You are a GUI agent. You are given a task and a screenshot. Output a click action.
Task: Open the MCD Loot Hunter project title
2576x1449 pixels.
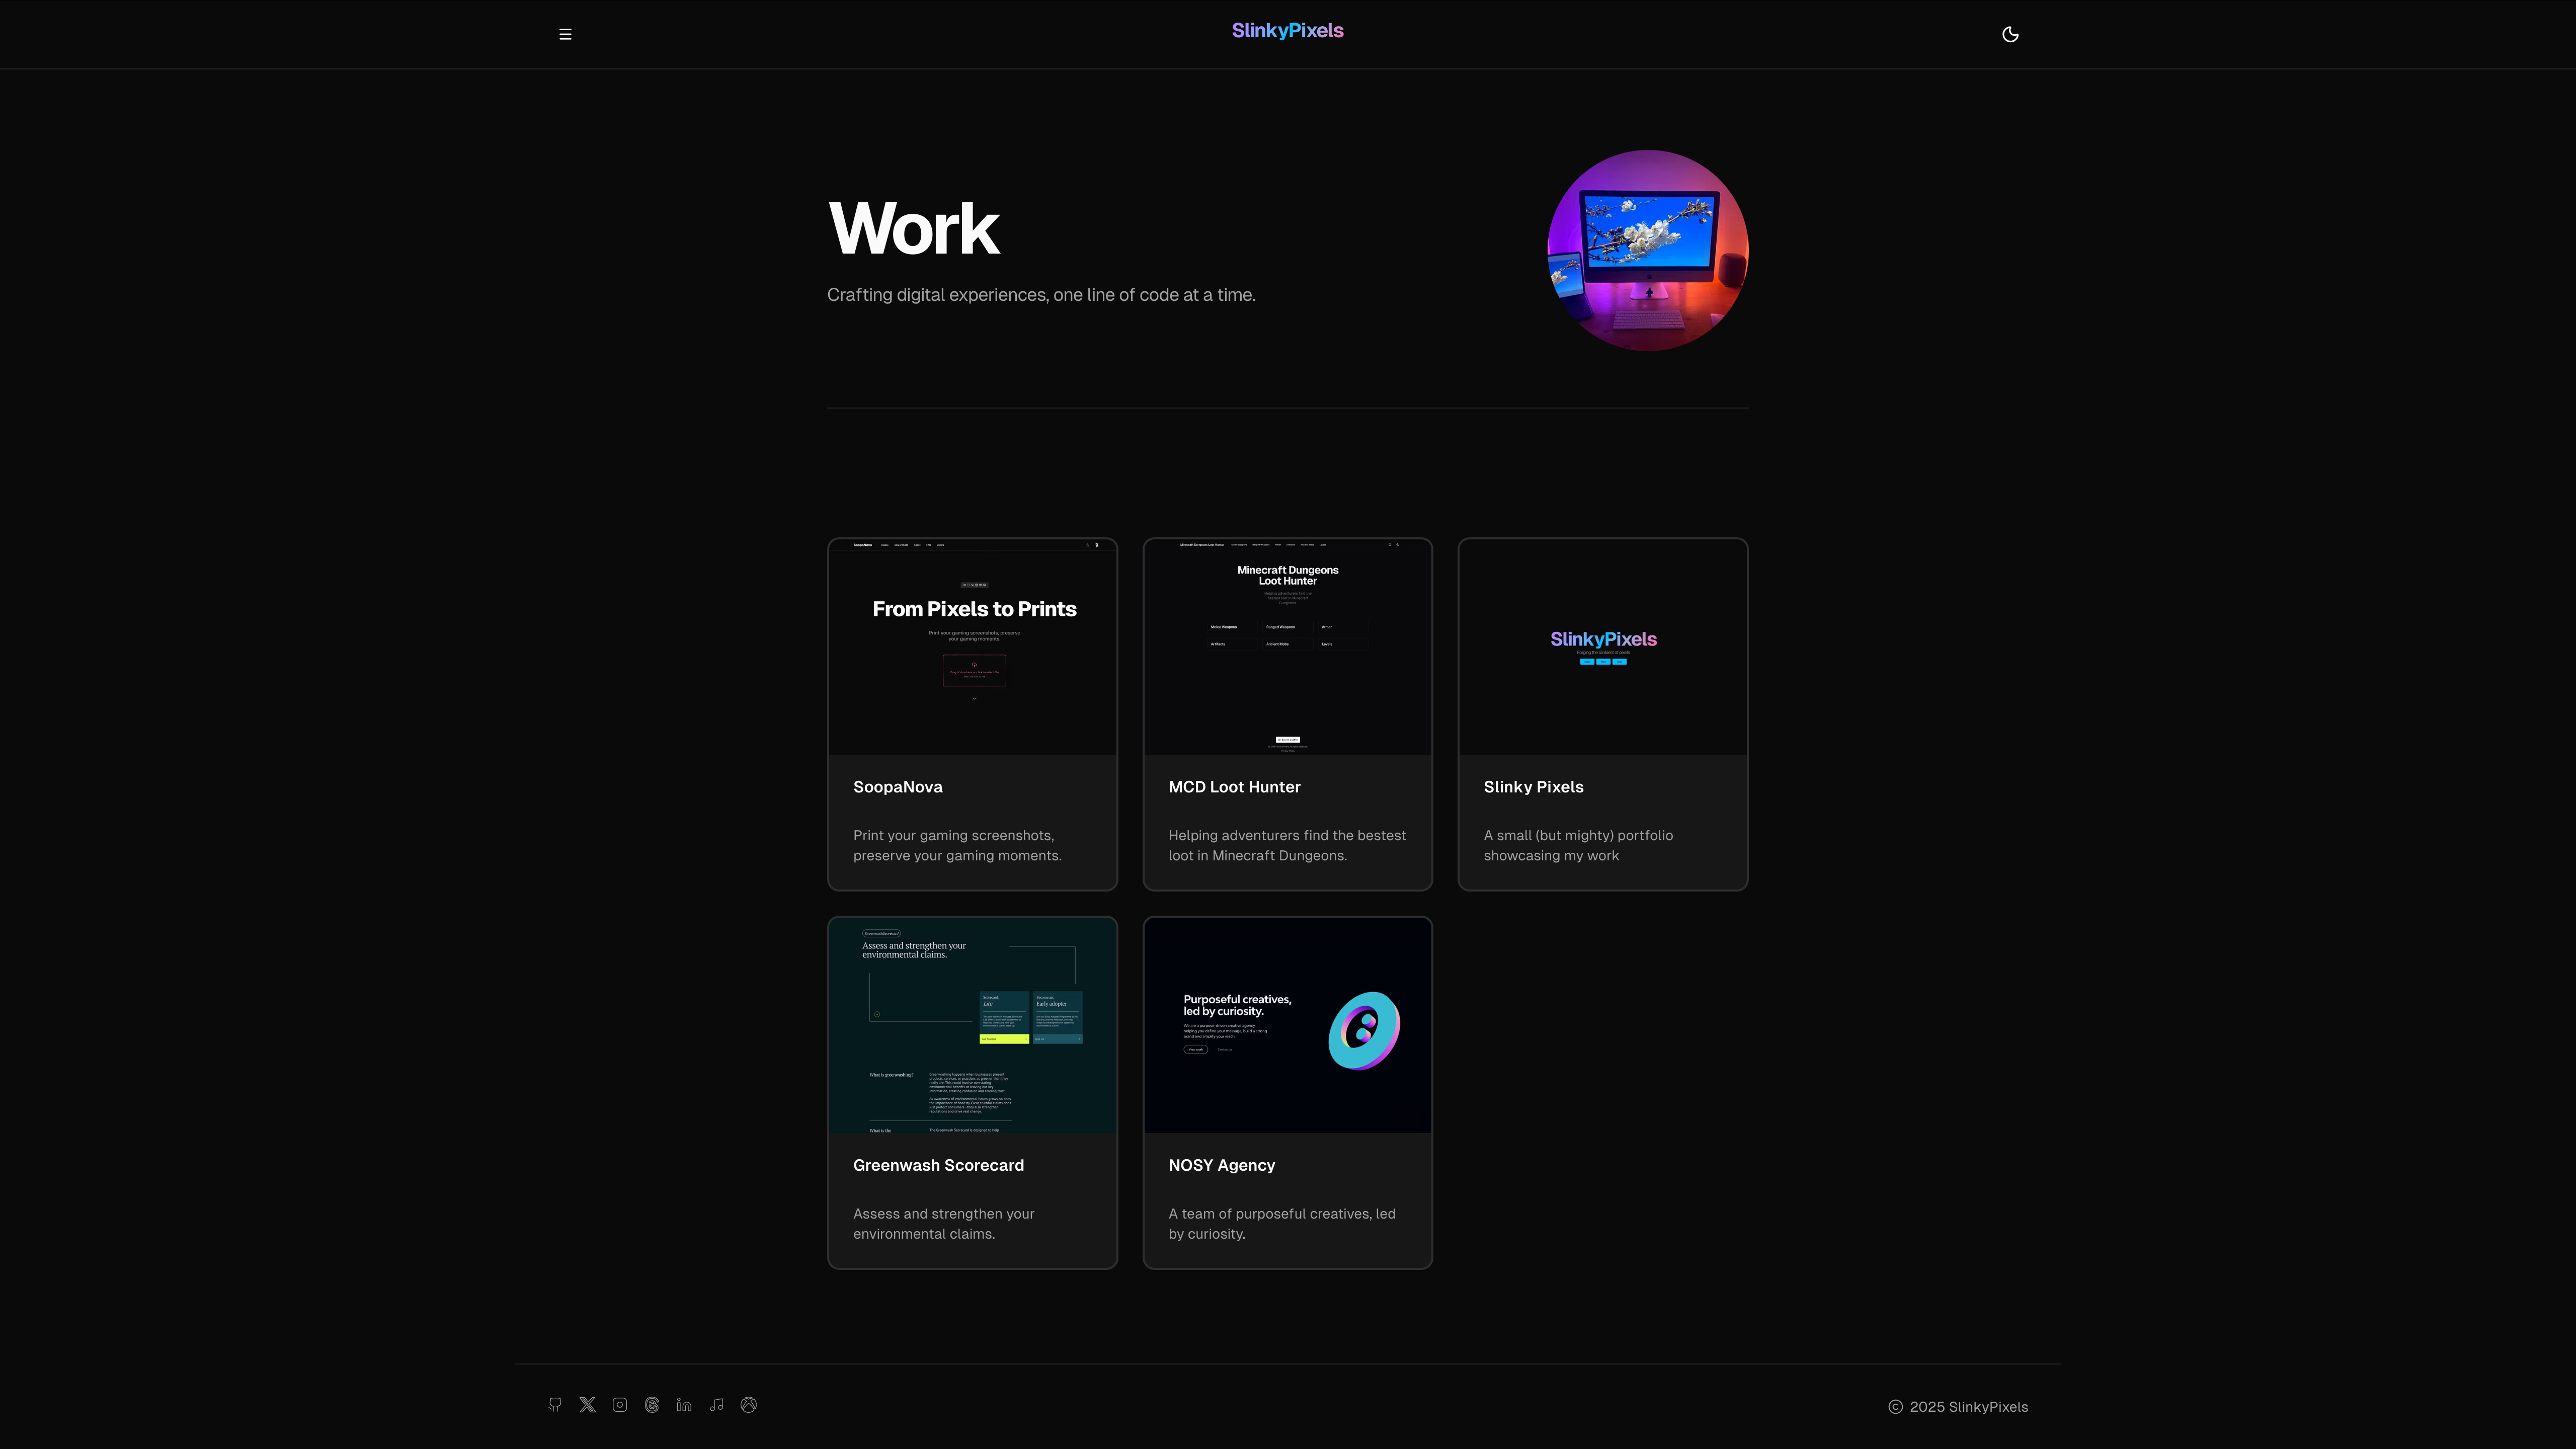click(x=1234, y=787)
